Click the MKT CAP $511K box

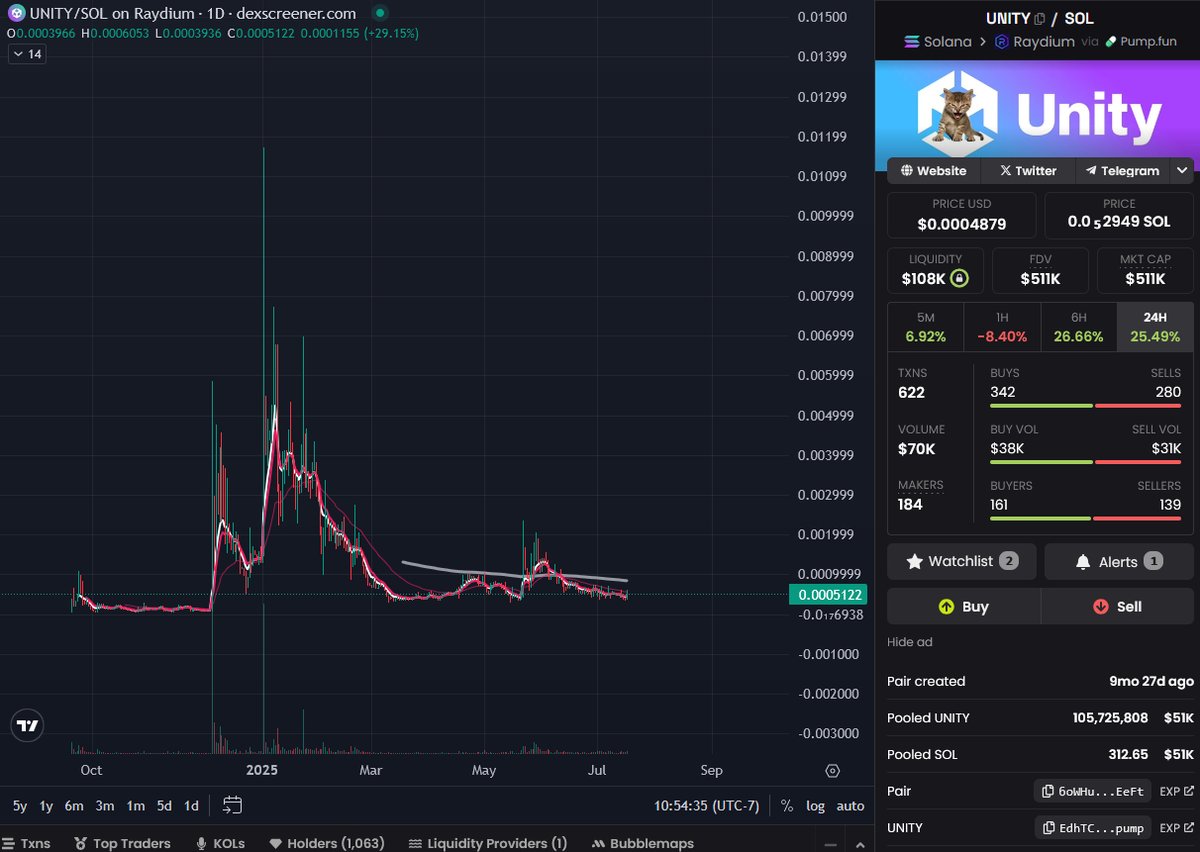coord(1145,270)
